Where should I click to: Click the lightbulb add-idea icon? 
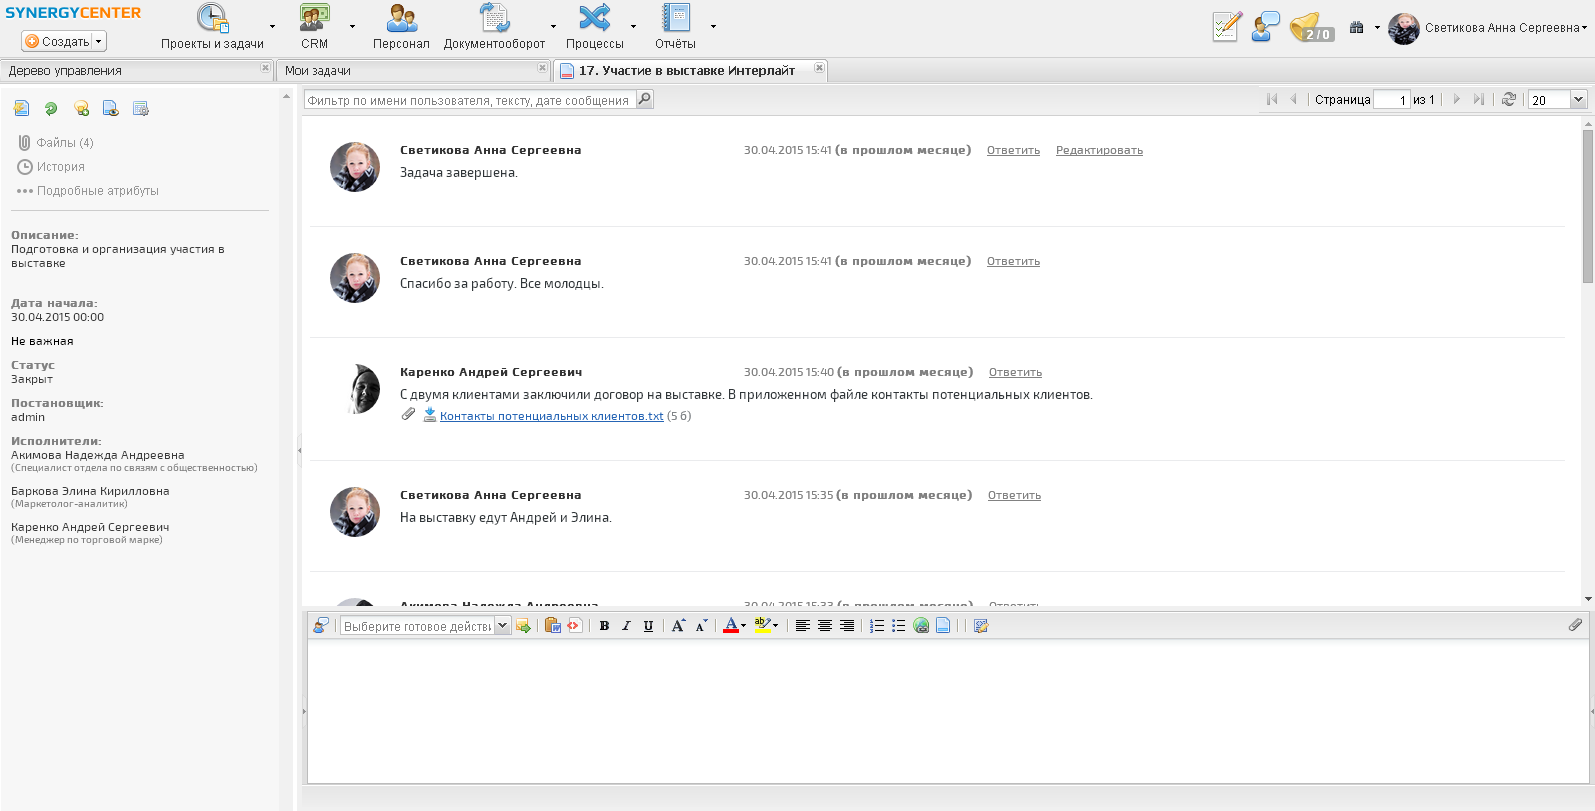[x=81, y=109]
